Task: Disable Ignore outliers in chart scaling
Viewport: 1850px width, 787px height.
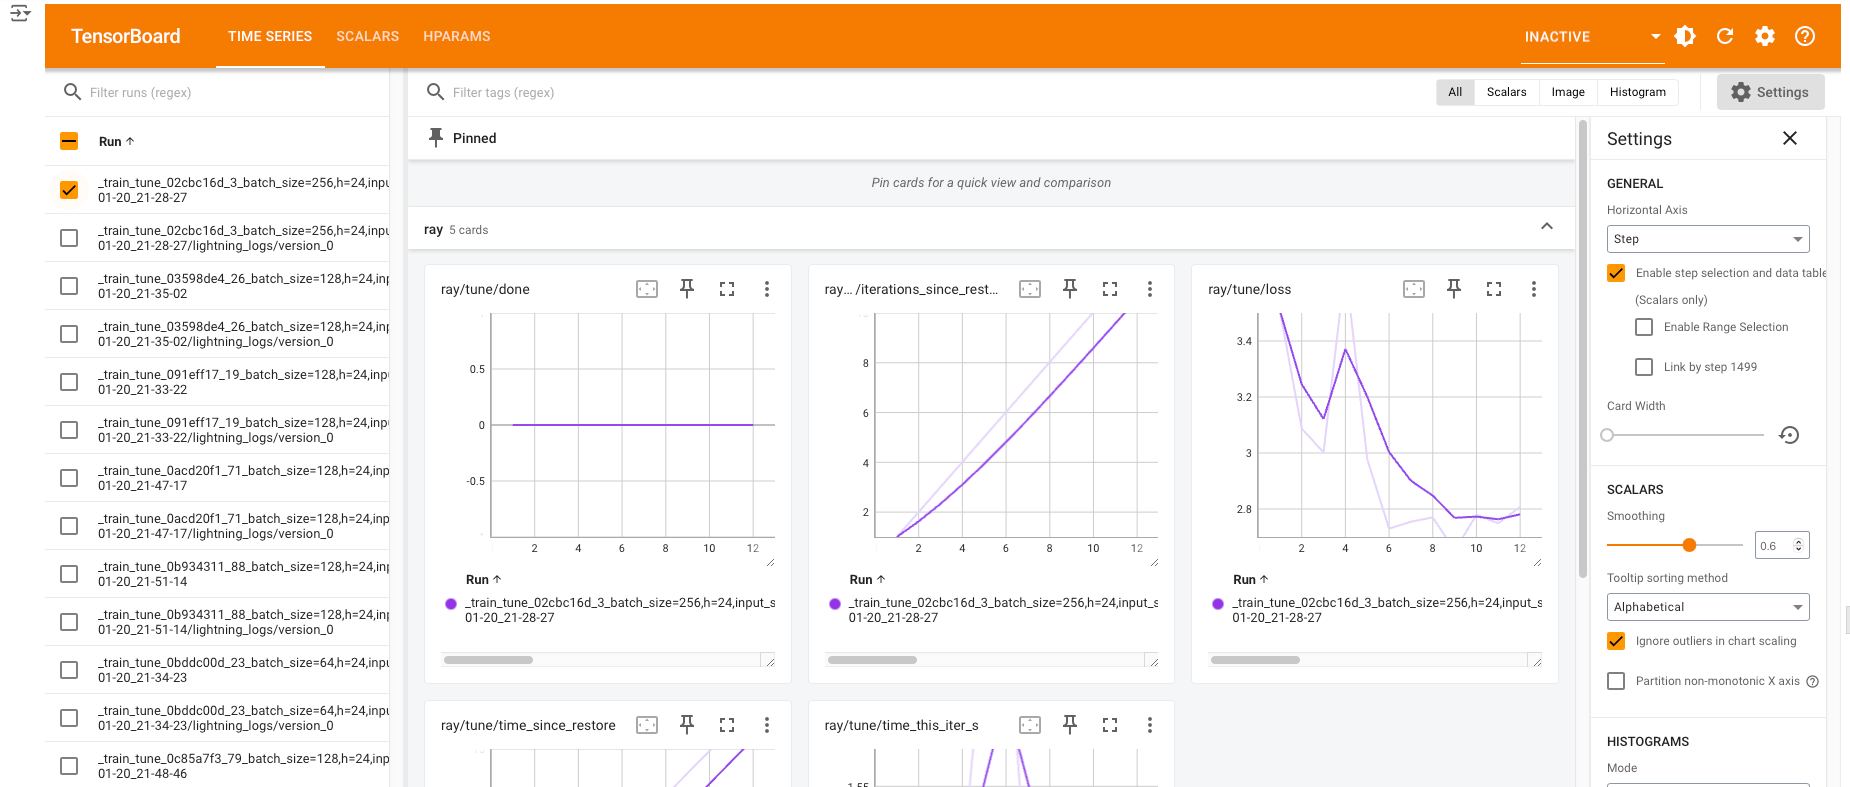Action: (x=1616, y=641)
